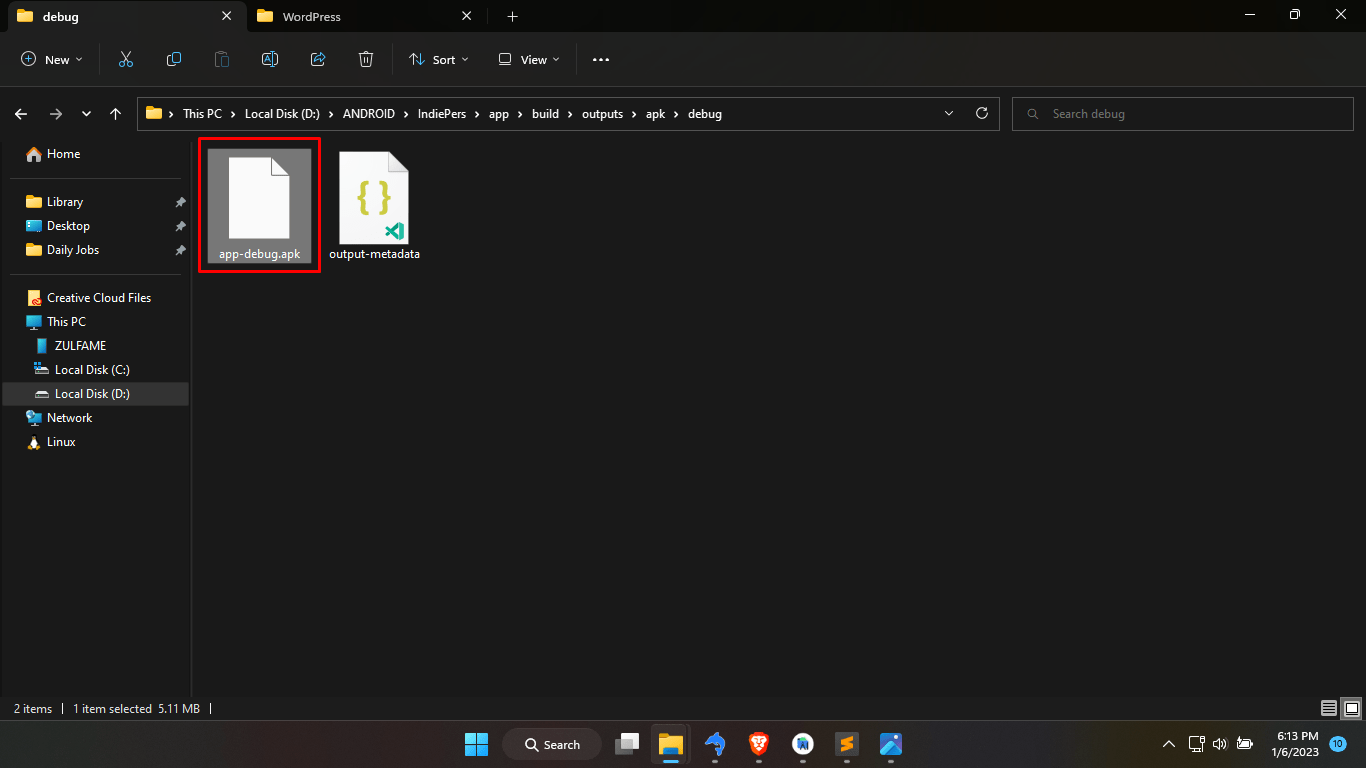
Task: Delete using the trash icon
Action: point(366,59)
